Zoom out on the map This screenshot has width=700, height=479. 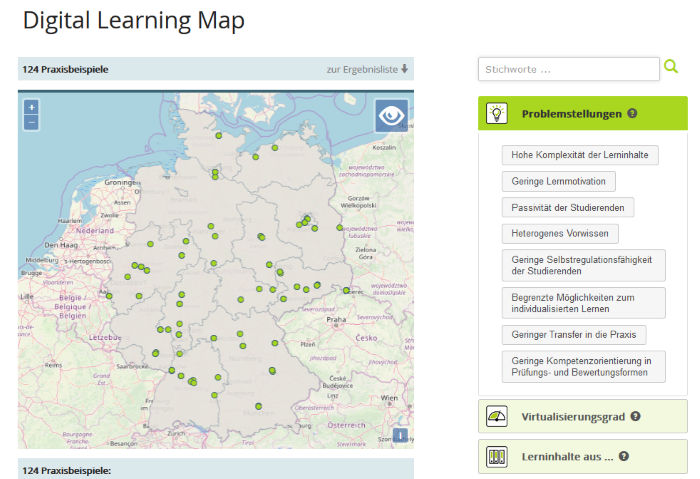[31, 122]
